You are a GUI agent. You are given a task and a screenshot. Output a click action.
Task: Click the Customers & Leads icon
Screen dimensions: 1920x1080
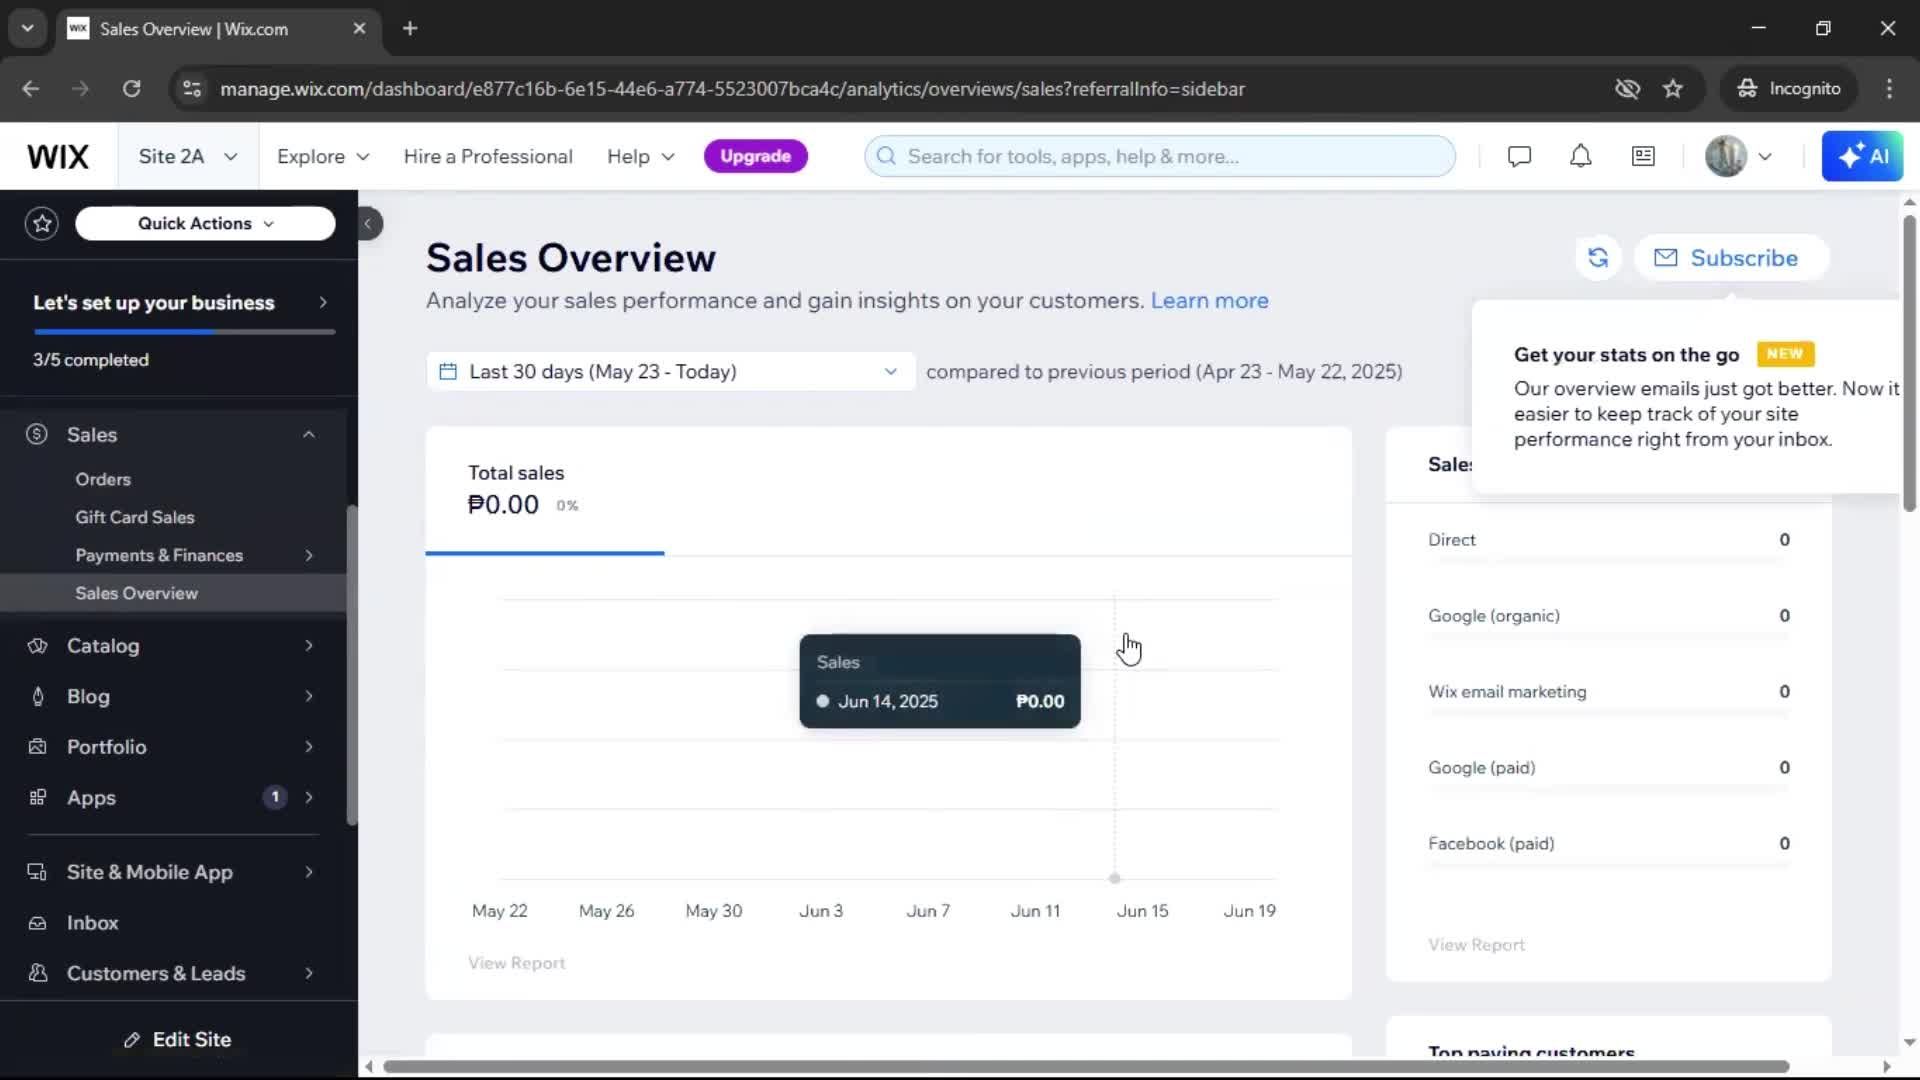click(x=37, y=973)
